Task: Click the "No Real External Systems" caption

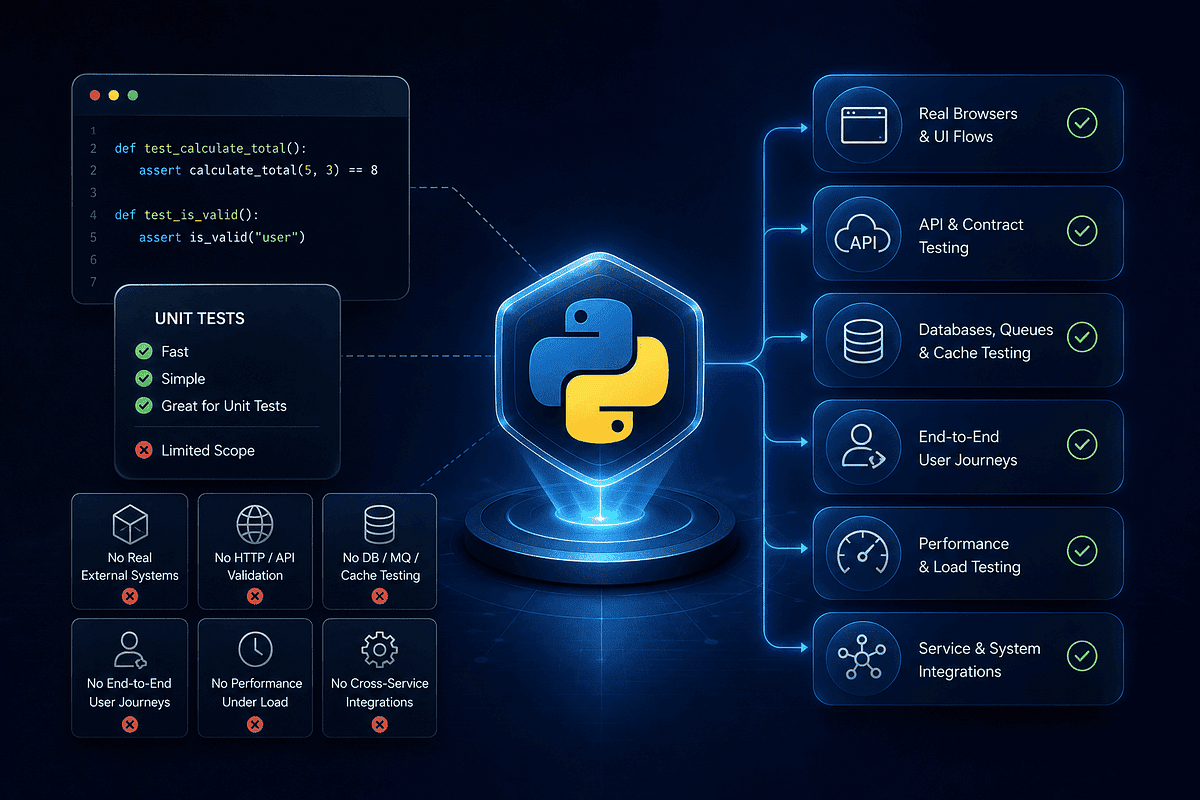Action: tap(130, 567)
